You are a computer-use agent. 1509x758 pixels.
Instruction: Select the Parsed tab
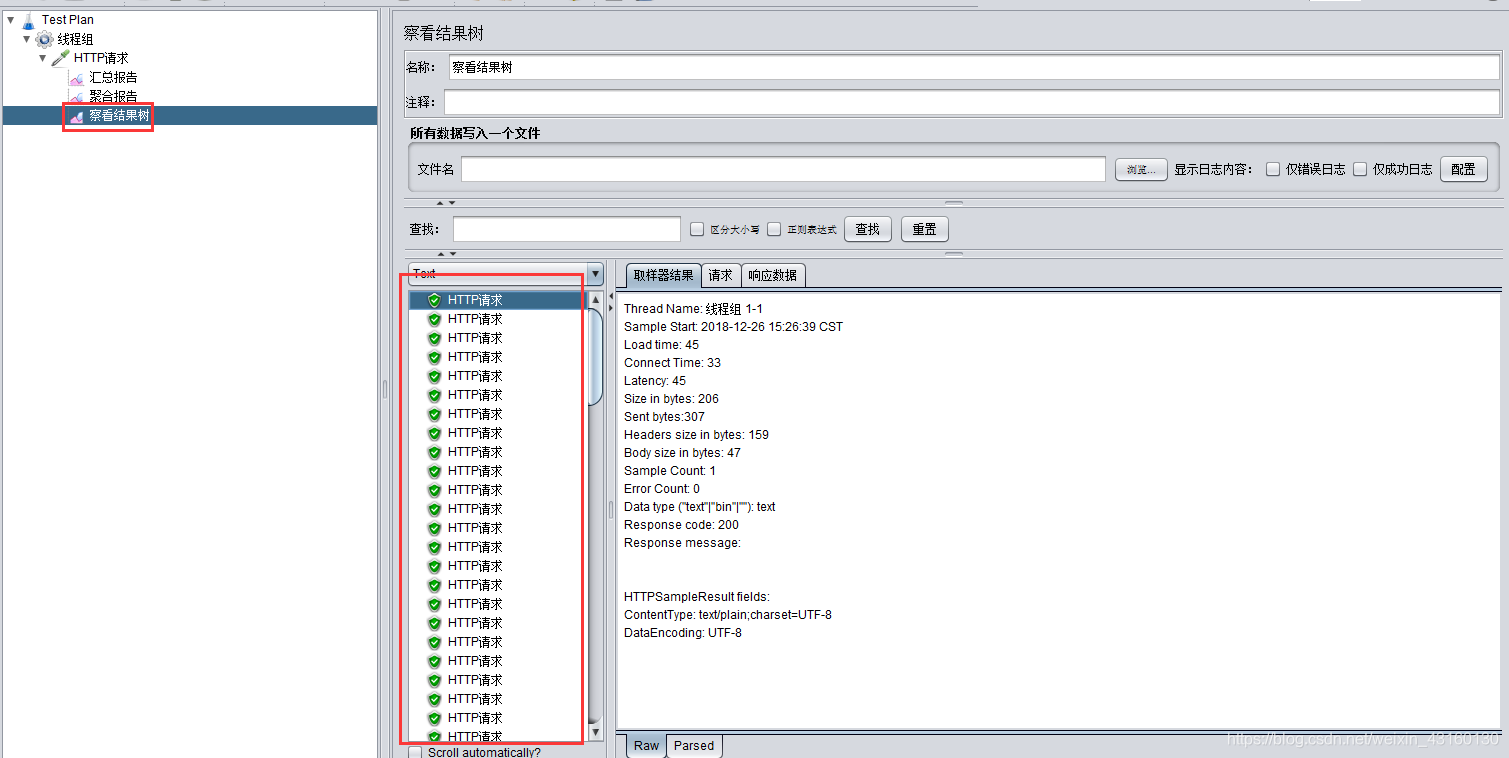[x=694, y=746]
